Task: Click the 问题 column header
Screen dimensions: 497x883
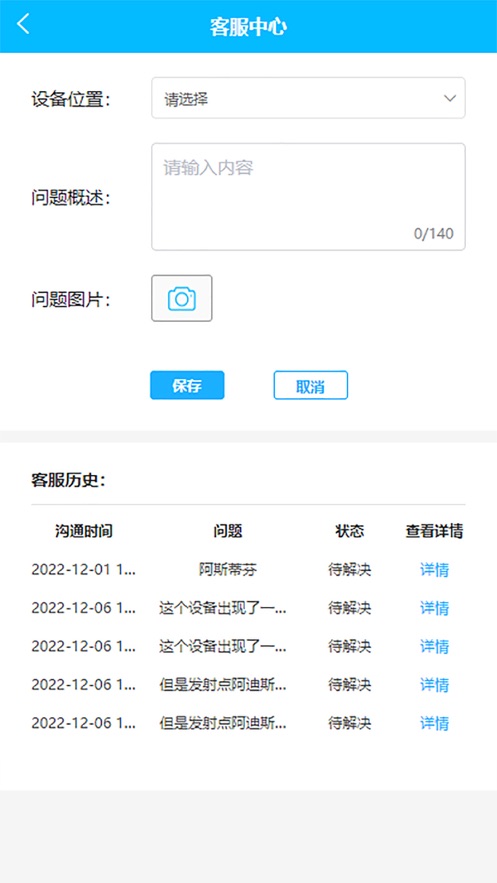Action: click(x=227, y=530)
